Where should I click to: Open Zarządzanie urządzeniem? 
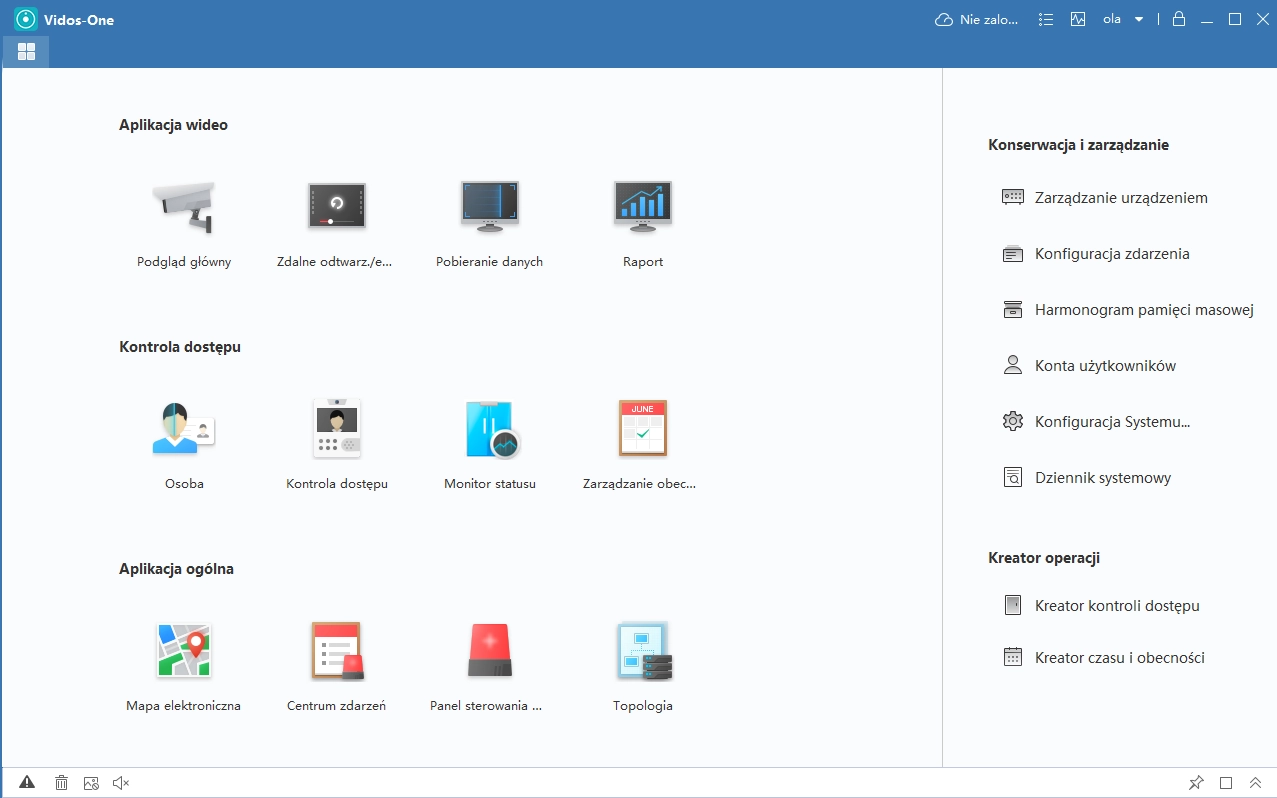click(x=1105, y=198)
